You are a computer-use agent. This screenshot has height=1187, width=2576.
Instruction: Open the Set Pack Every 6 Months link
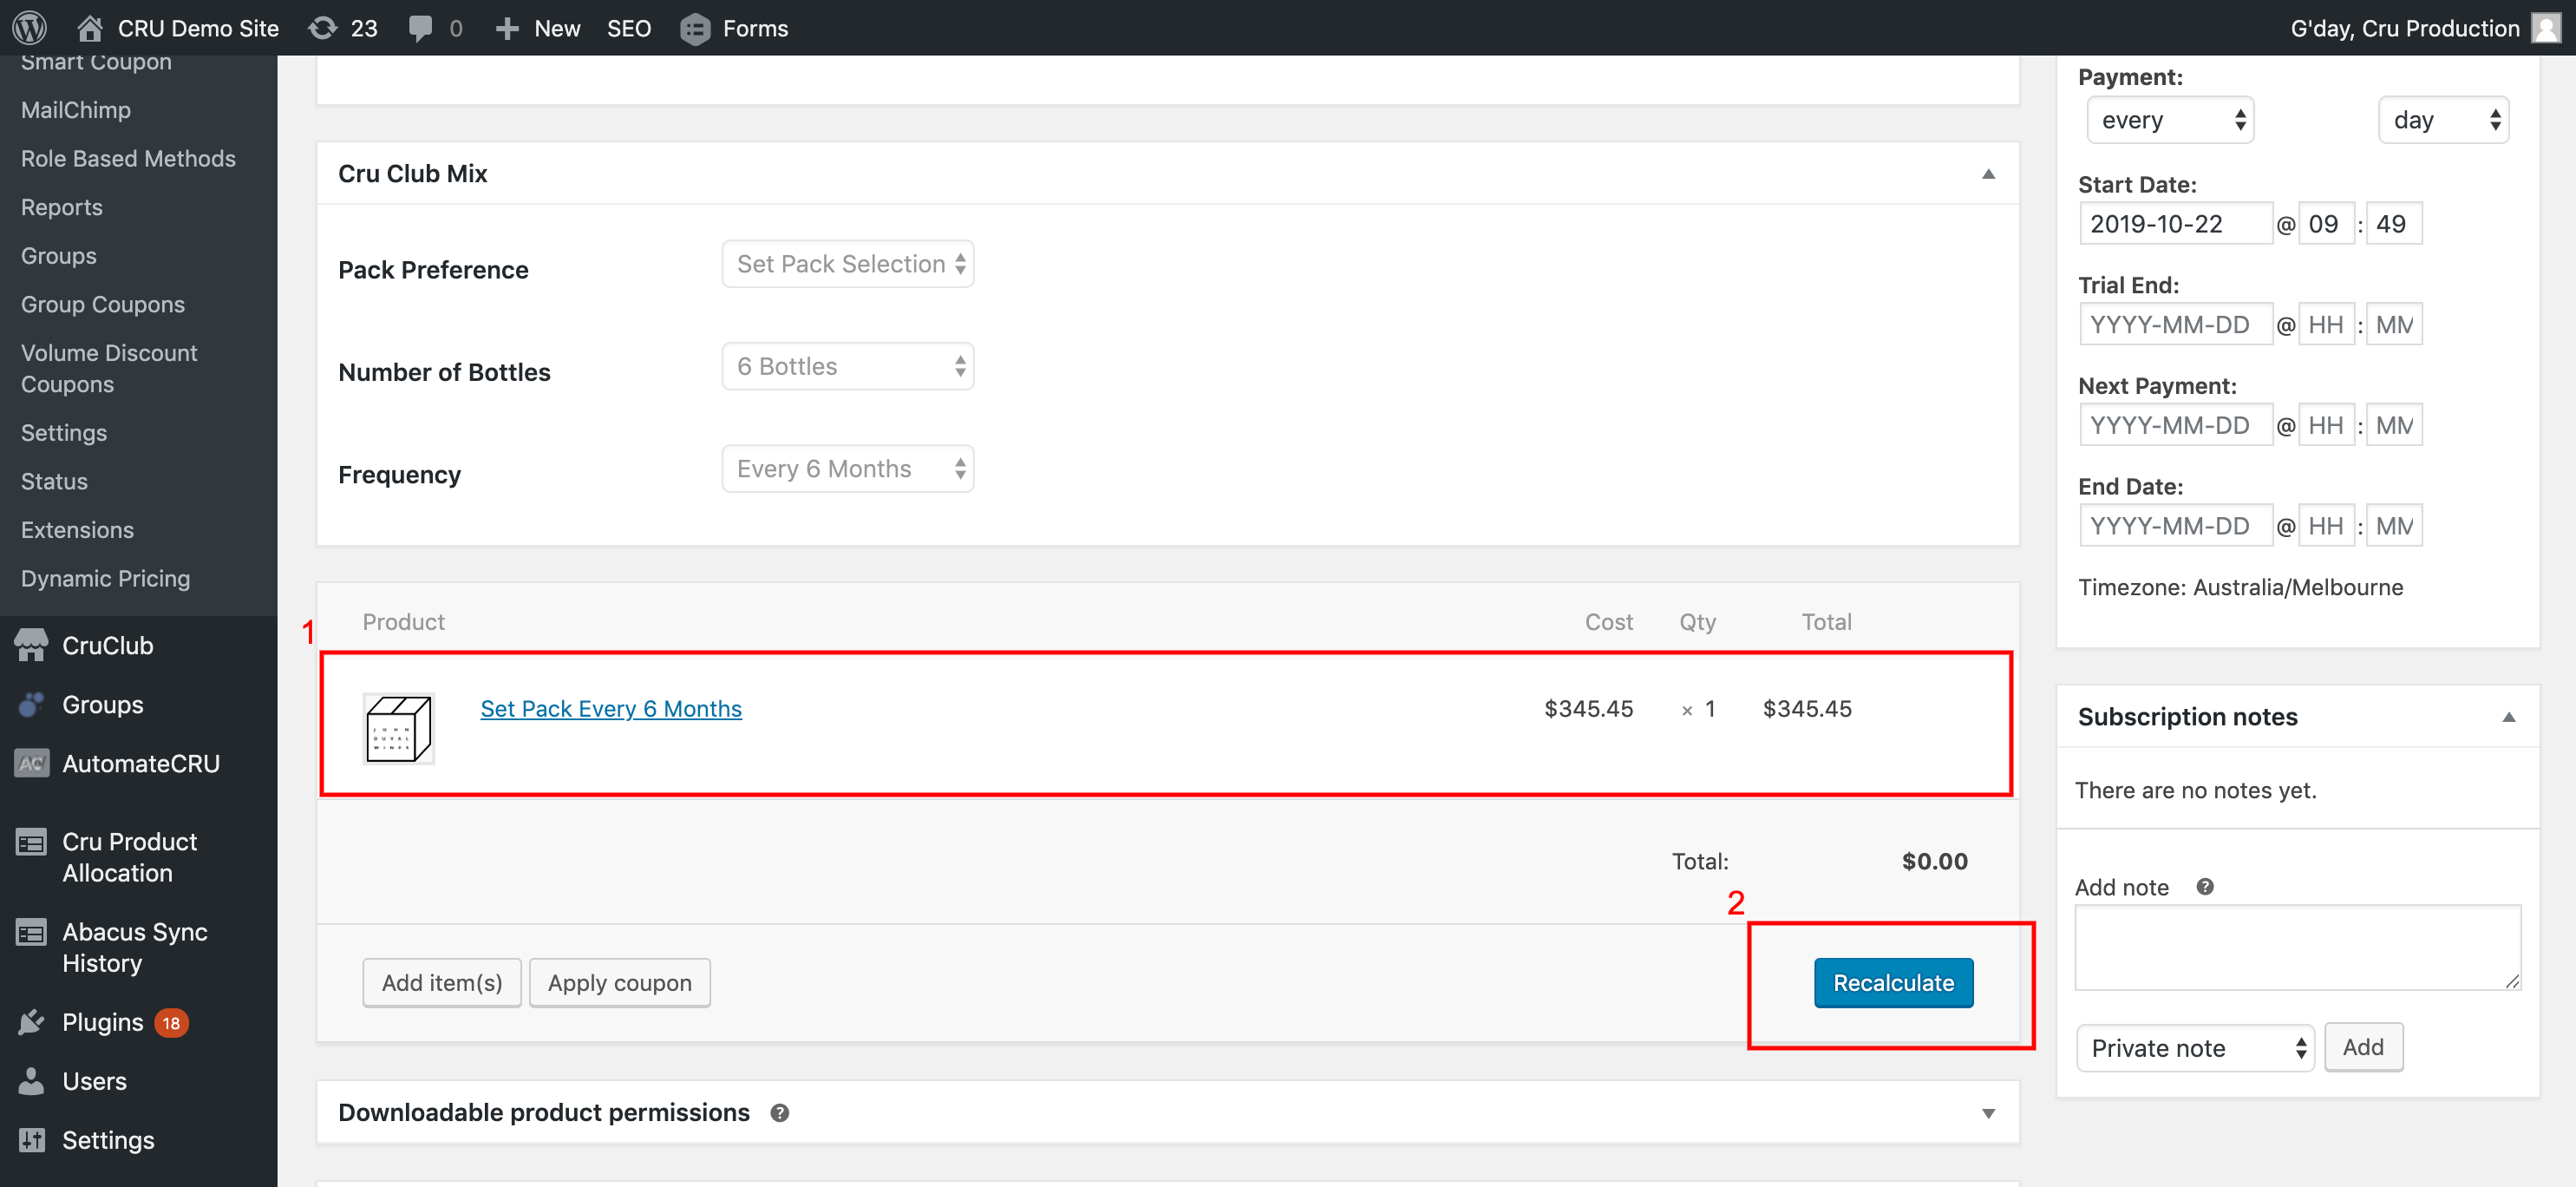coord(611,708)
